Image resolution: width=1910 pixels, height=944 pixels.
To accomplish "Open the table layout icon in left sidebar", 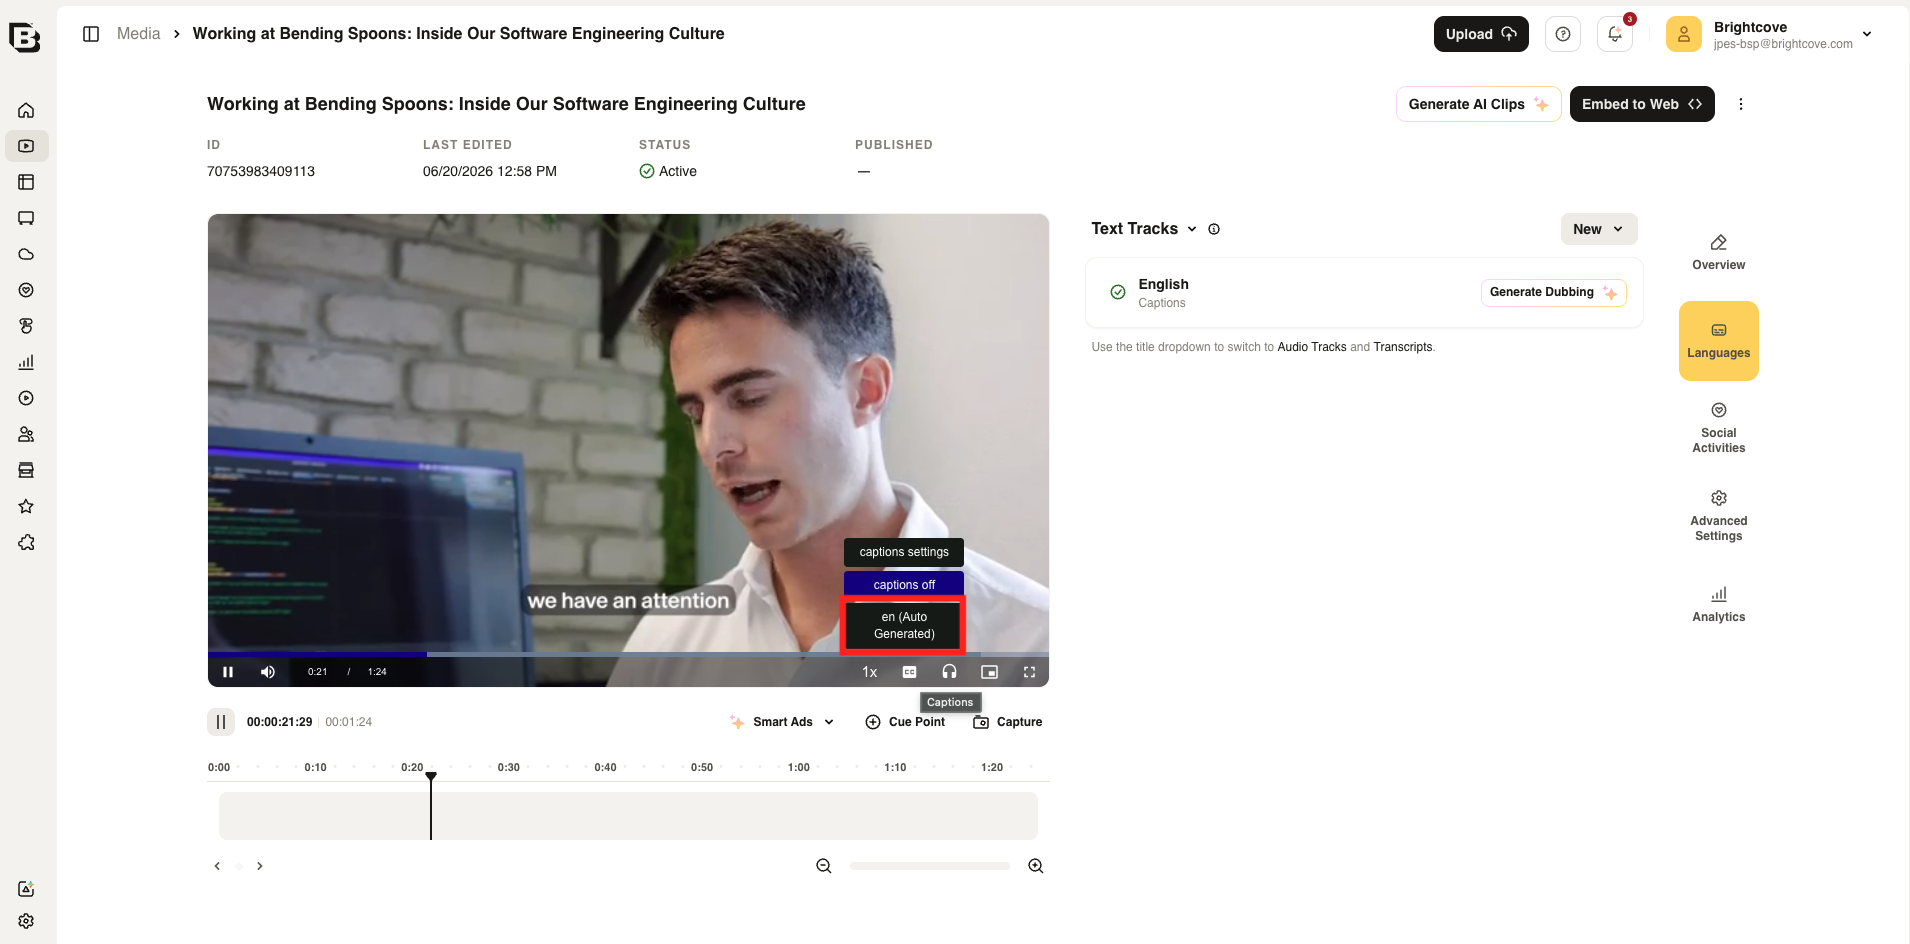I will [26, 182].
